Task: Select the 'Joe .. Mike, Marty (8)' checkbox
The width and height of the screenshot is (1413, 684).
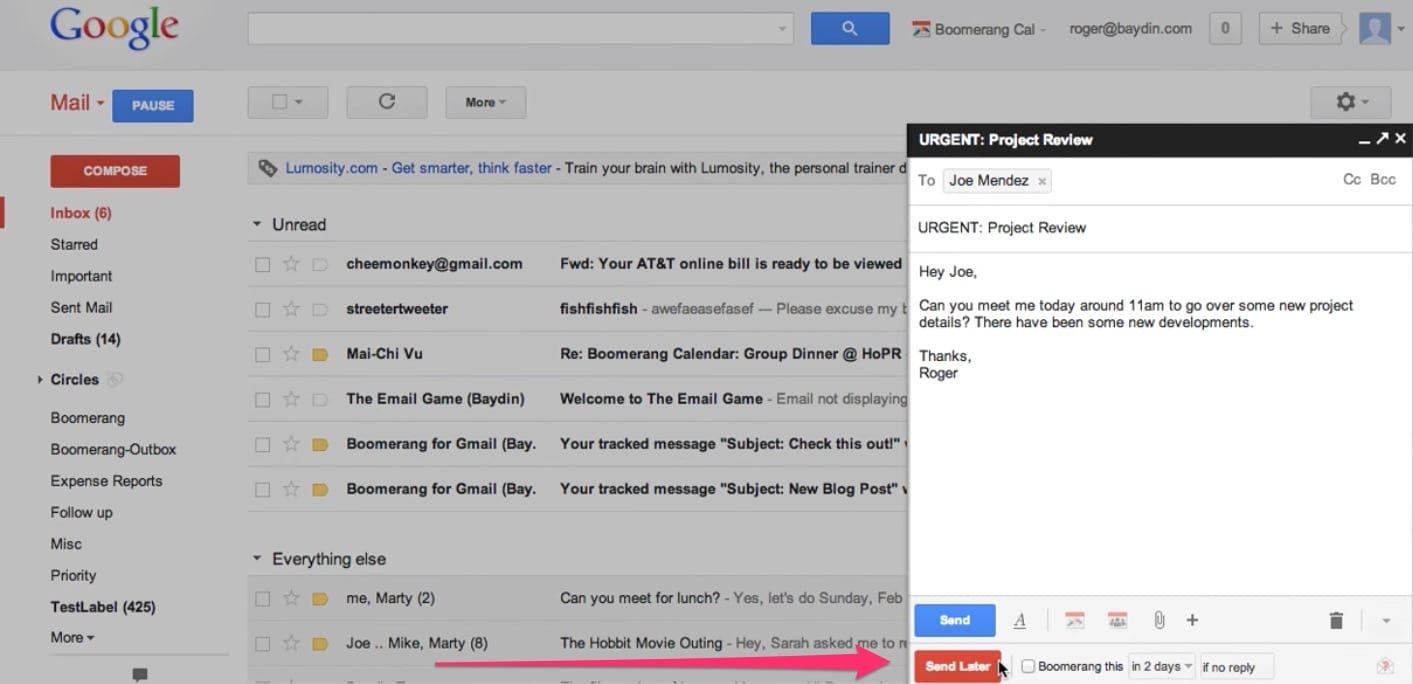Action: [x=262, y=645]
